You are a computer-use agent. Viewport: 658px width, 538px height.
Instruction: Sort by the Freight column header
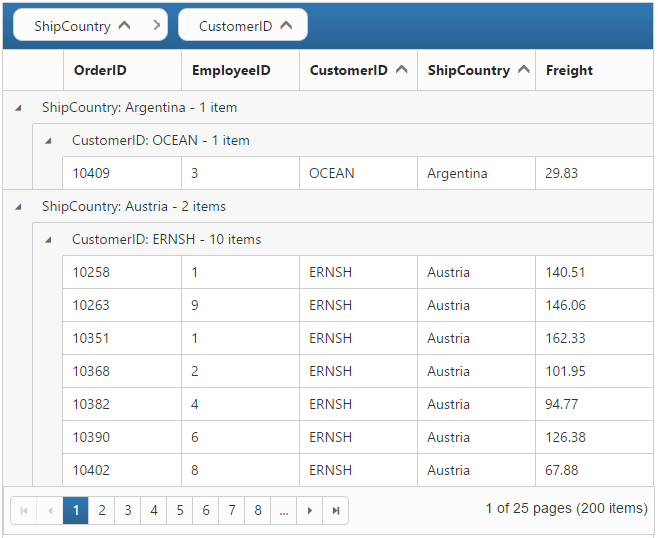[569, 70]
